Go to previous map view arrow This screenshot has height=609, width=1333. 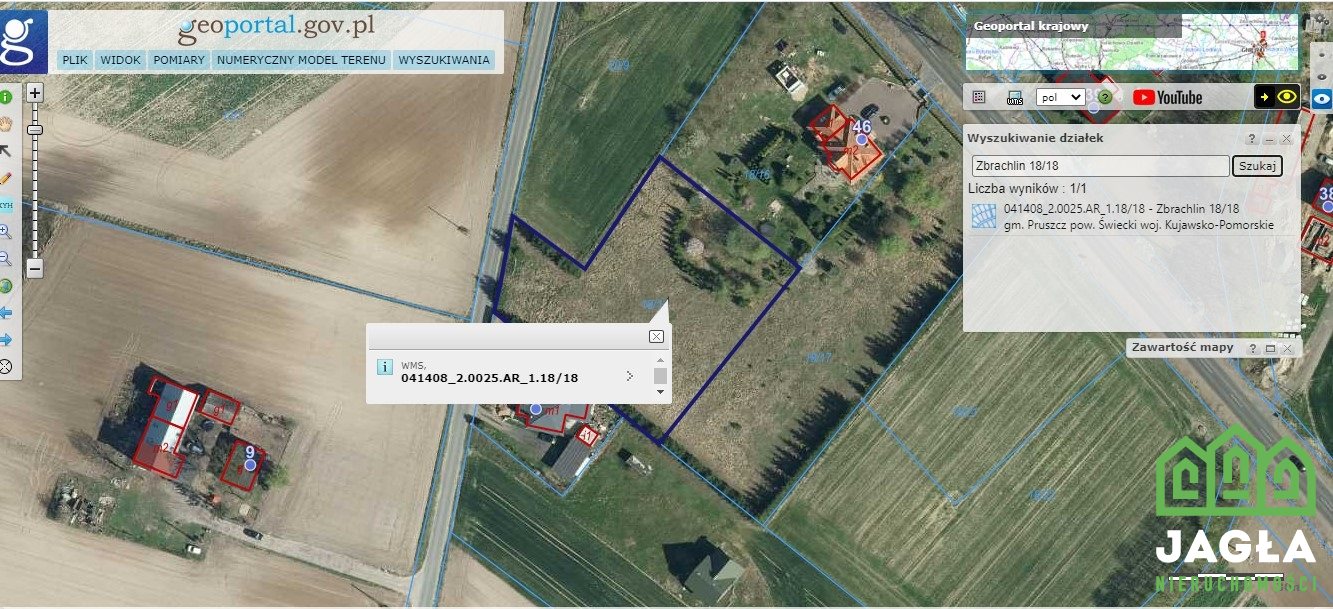tap(5, 313)
